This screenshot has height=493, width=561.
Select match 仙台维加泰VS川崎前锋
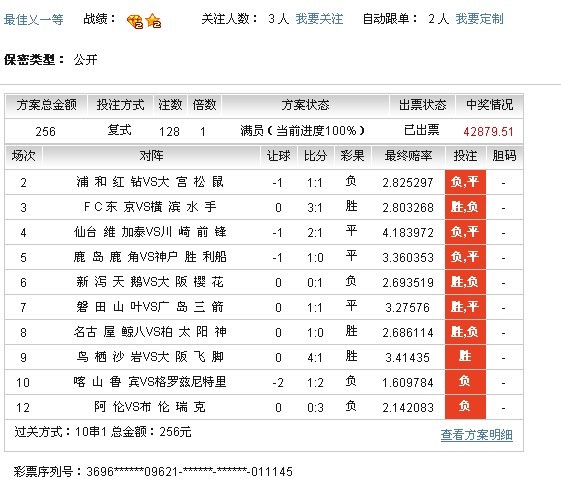150,232
